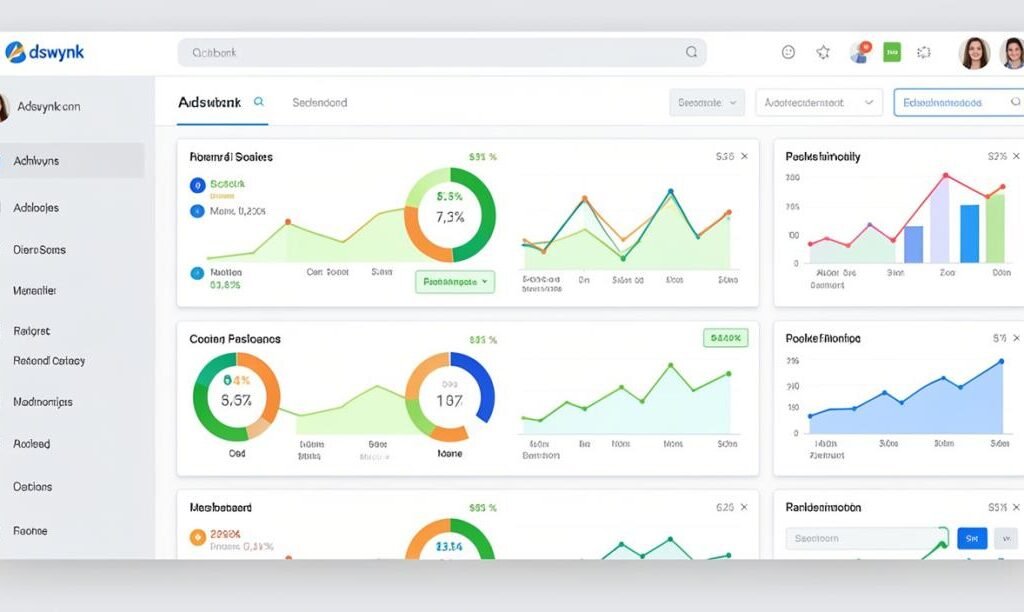Click the magnifier icon in top search bar
This screenshot has height=612, width=1024.
pos(691,52)
